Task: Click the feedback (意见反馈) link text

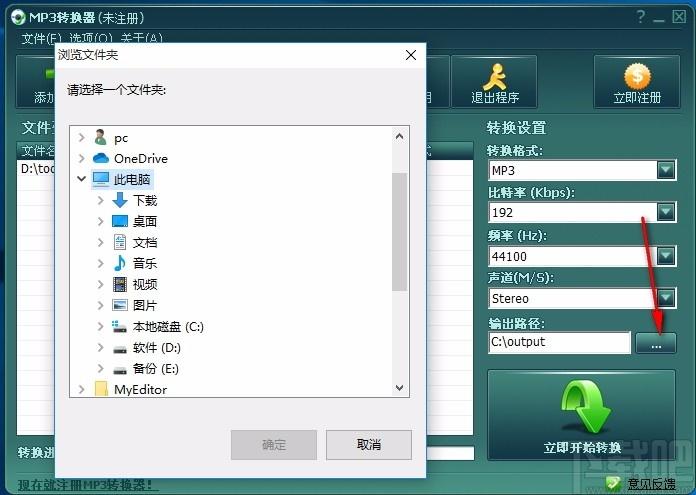Action: click(x=651, y=484)
